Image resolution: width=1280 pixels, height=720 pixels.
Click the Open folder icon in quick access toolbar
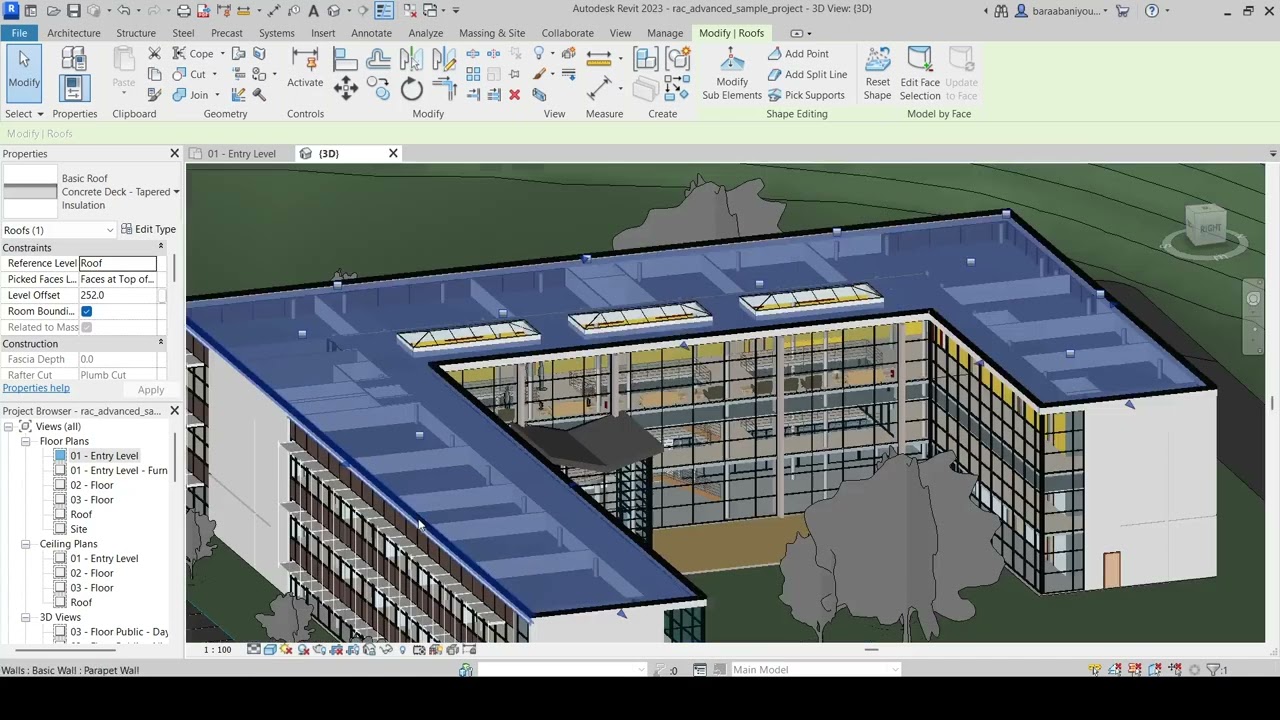[x=52, y=11]
